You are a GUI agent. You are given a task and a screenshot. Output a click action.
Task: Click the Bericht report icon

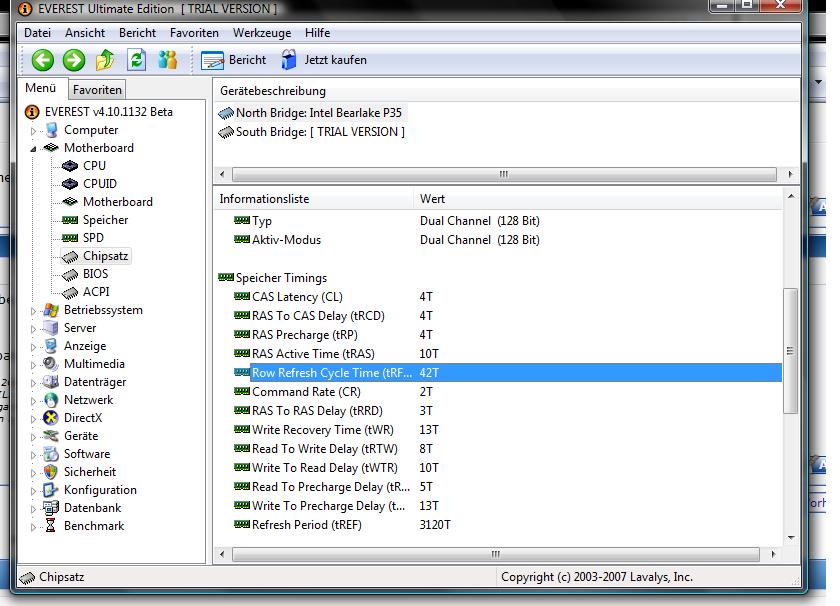[x=212, y=61]
